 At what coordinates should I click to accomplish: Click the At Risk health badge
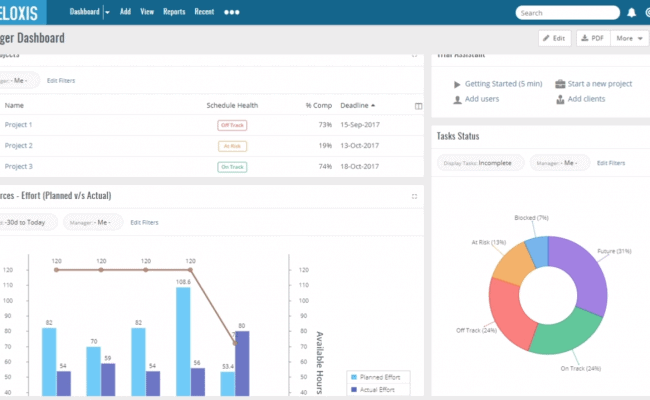232,146
